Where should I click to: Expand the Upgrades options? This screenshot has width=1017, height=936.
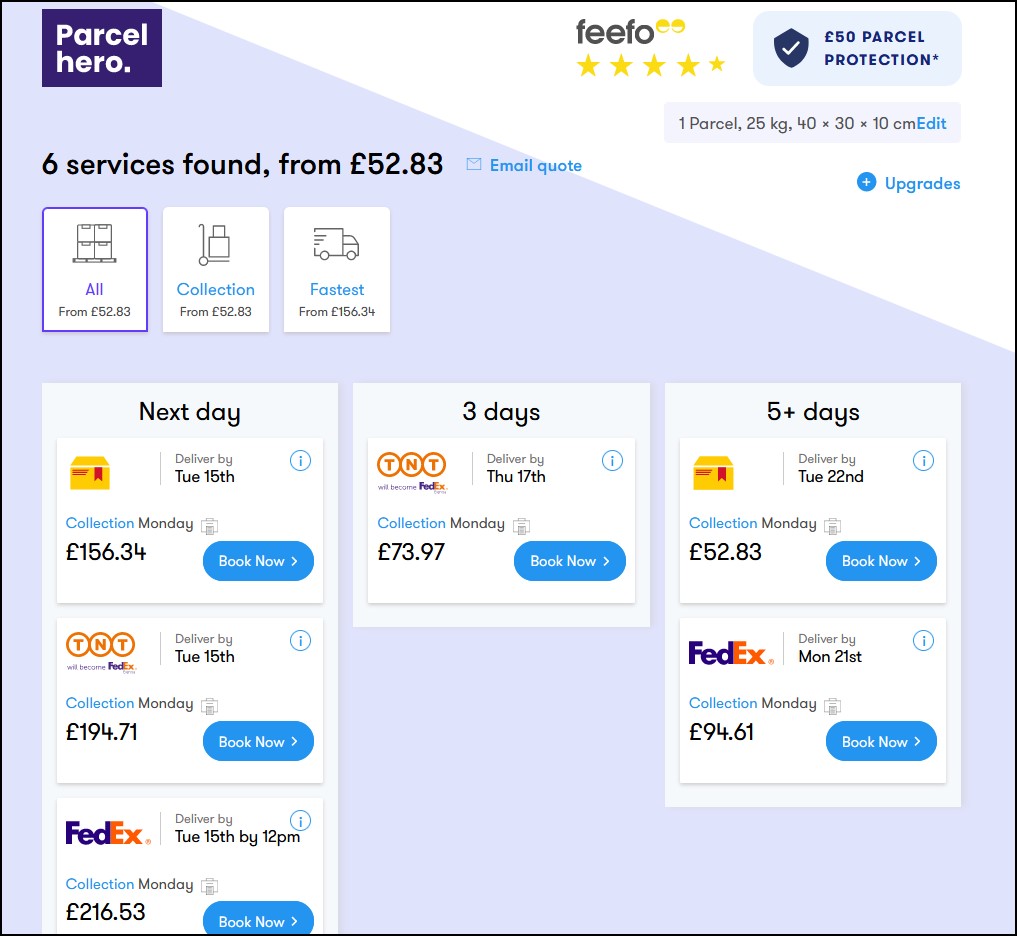922,184
